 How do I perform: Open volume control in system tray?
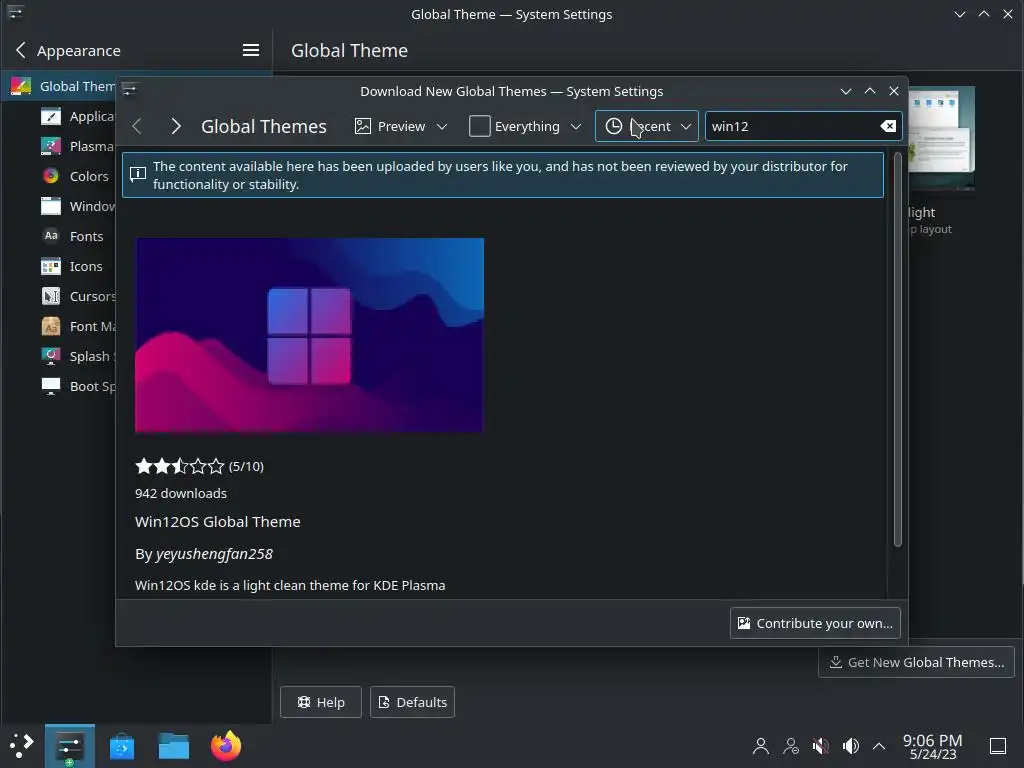pyautogui.click(x=851, y=746)
